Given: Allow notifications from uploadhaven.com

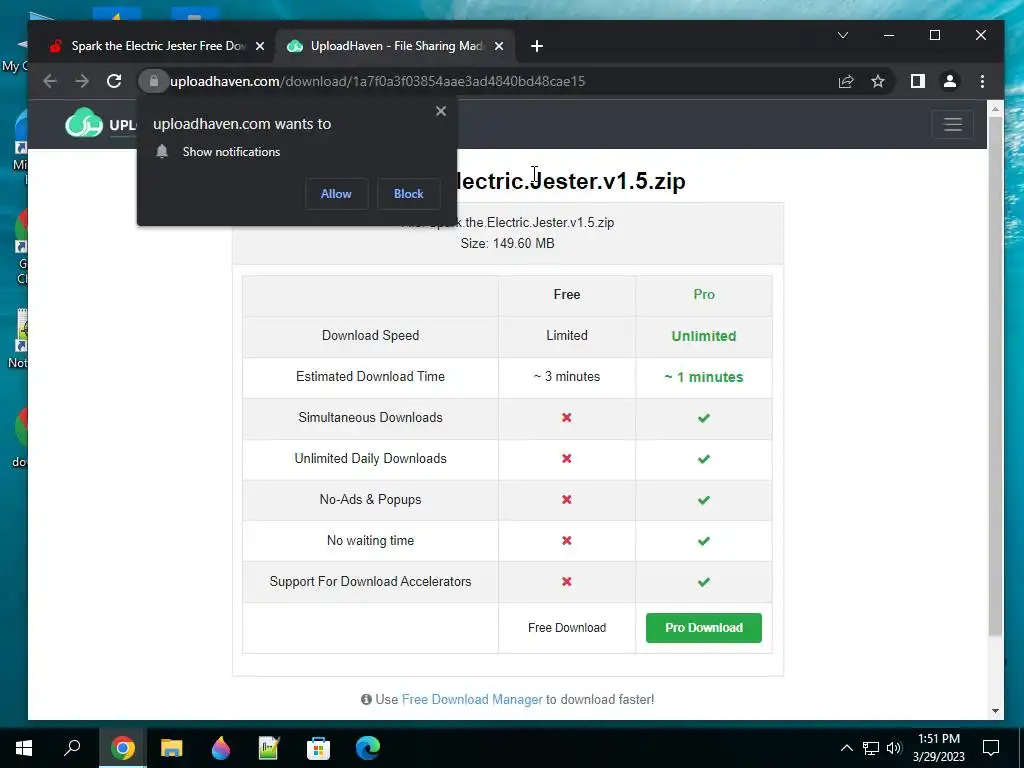Looking at the screenshot, I should click(336, 194).
